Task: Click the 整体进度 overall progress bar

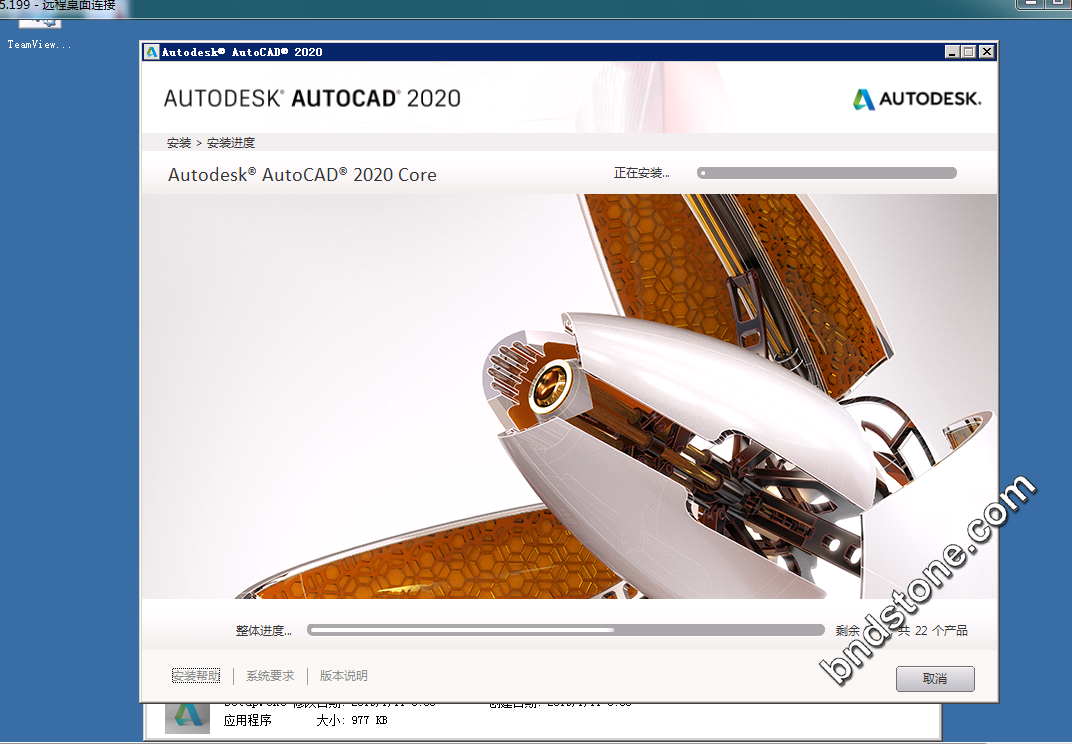Action: point(565,630)
